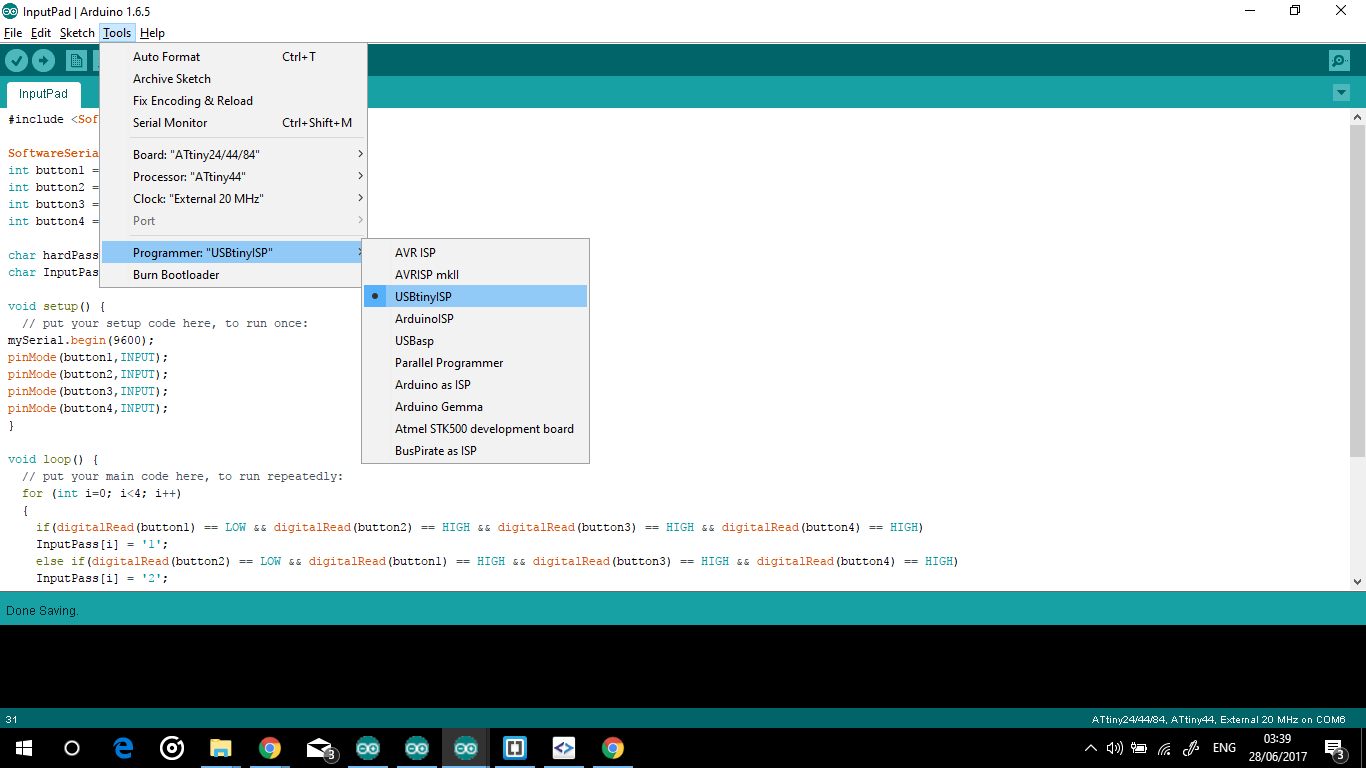Switch to first Arduino taskbar window
The width and height of the screenshot is (1366, 768).
[x=368, y=748]
